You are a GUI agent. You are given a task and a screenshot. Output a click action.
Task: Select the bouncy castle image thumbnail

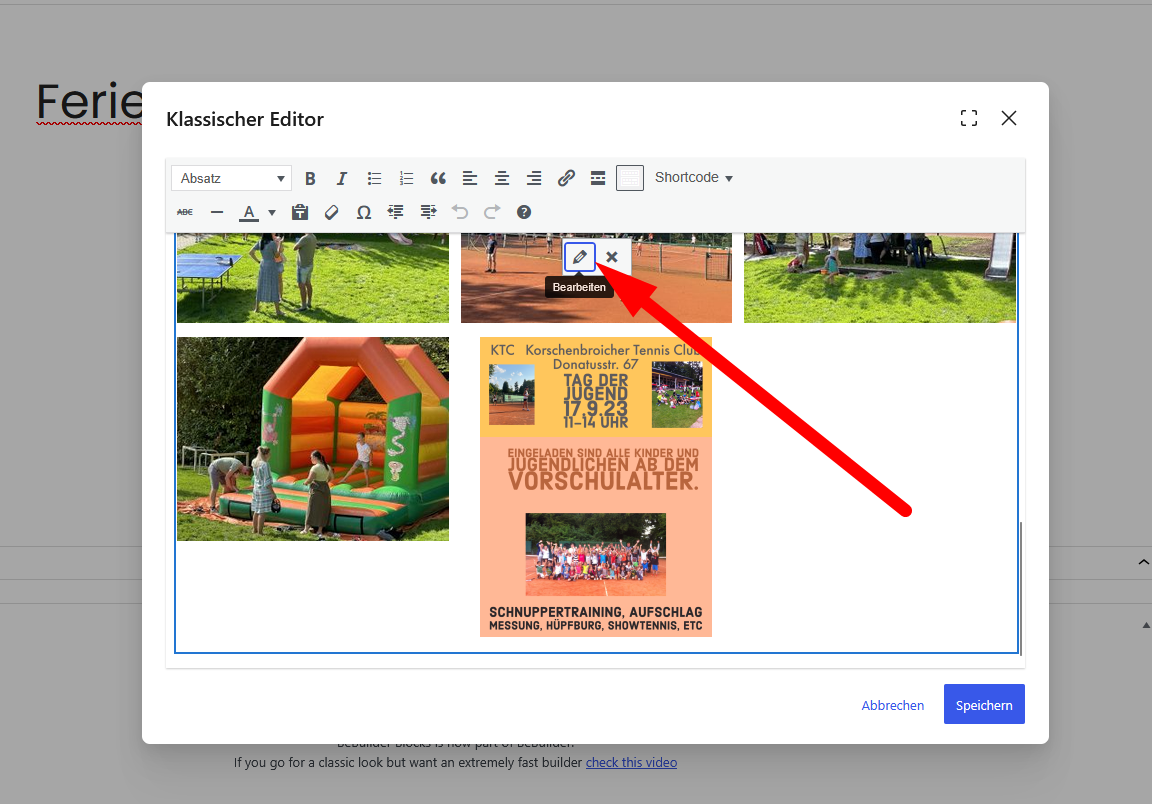tap(313, 439)
